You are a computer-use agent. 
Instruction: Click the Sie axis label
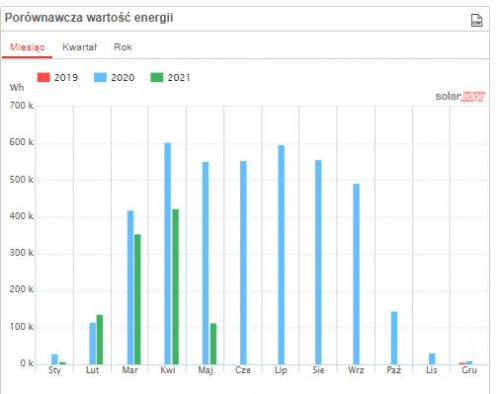coord(318,370)
